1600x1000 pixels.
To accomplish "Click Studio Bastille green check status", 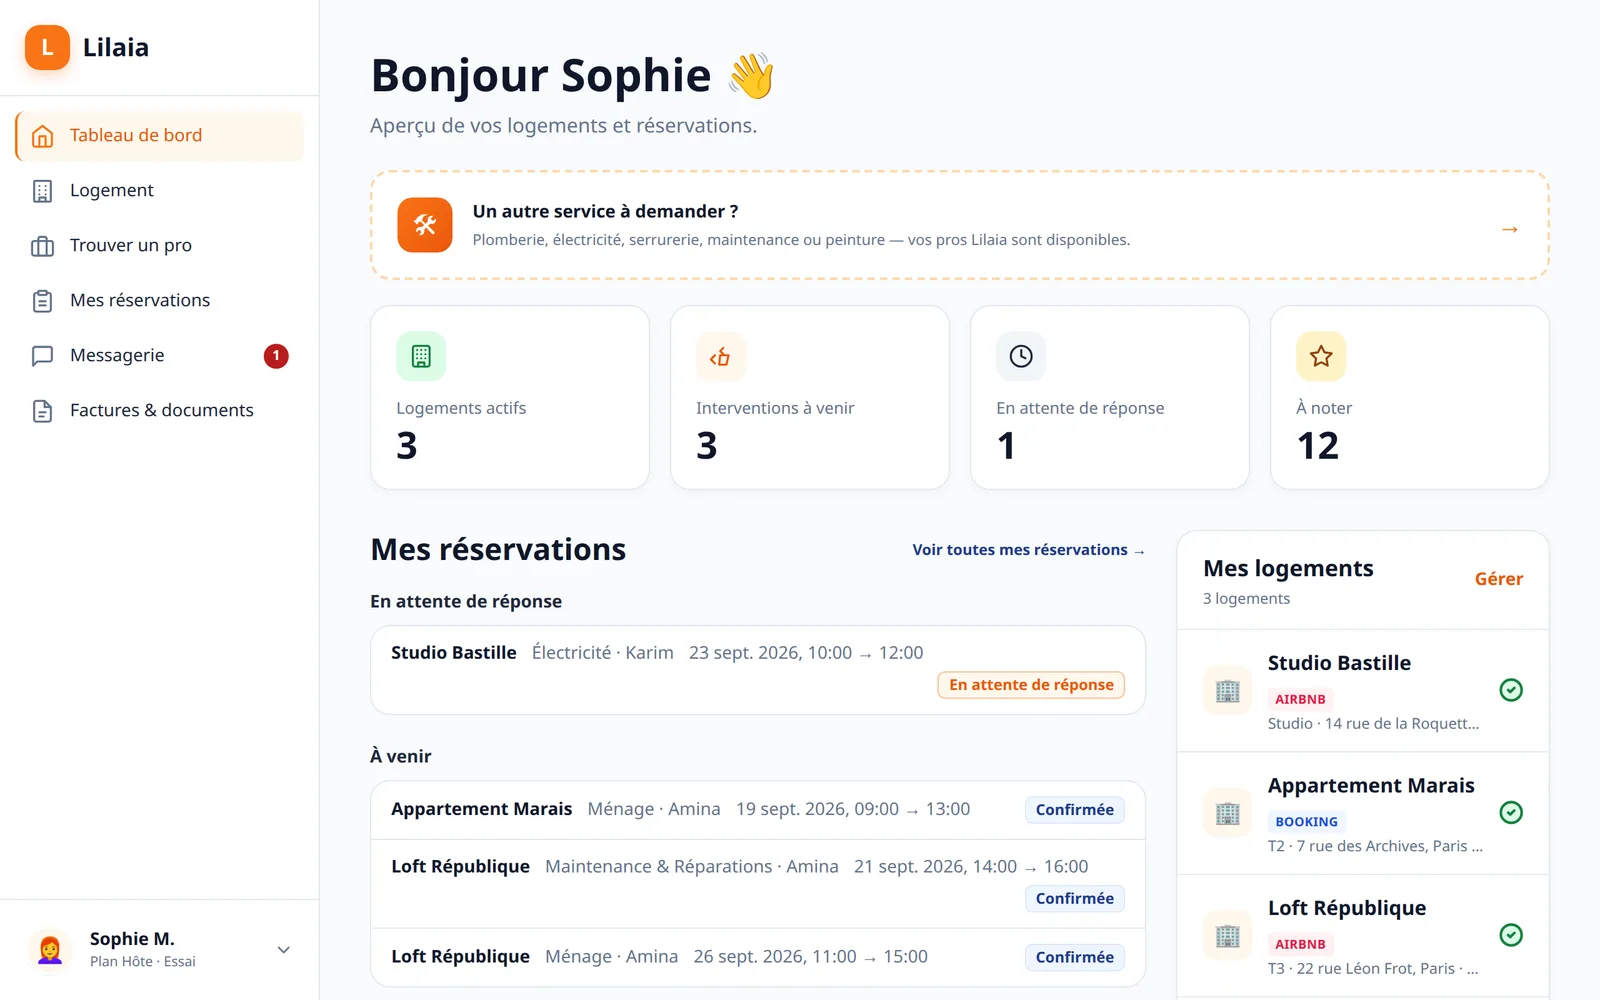I will pyautogui.click(x=1511, y=690).
